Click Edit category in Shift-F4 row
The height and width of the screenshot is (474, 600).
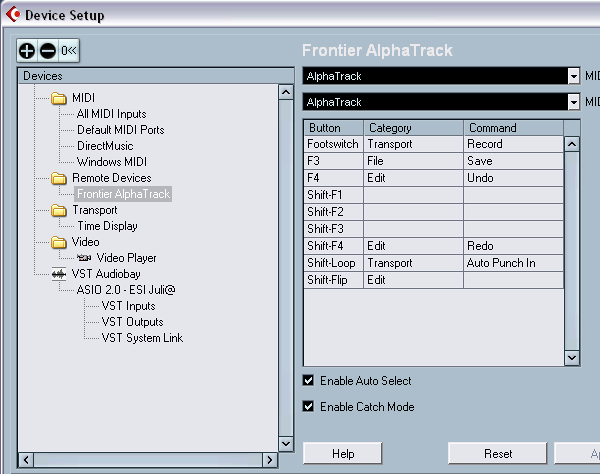point(413,246)
